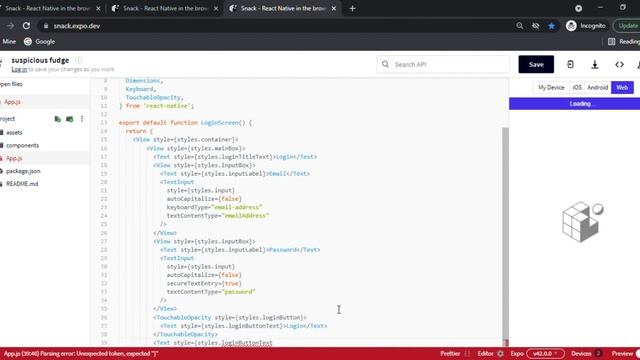
Task: Click keyboardType "email-address" on line 23
Action: point(214,207)
